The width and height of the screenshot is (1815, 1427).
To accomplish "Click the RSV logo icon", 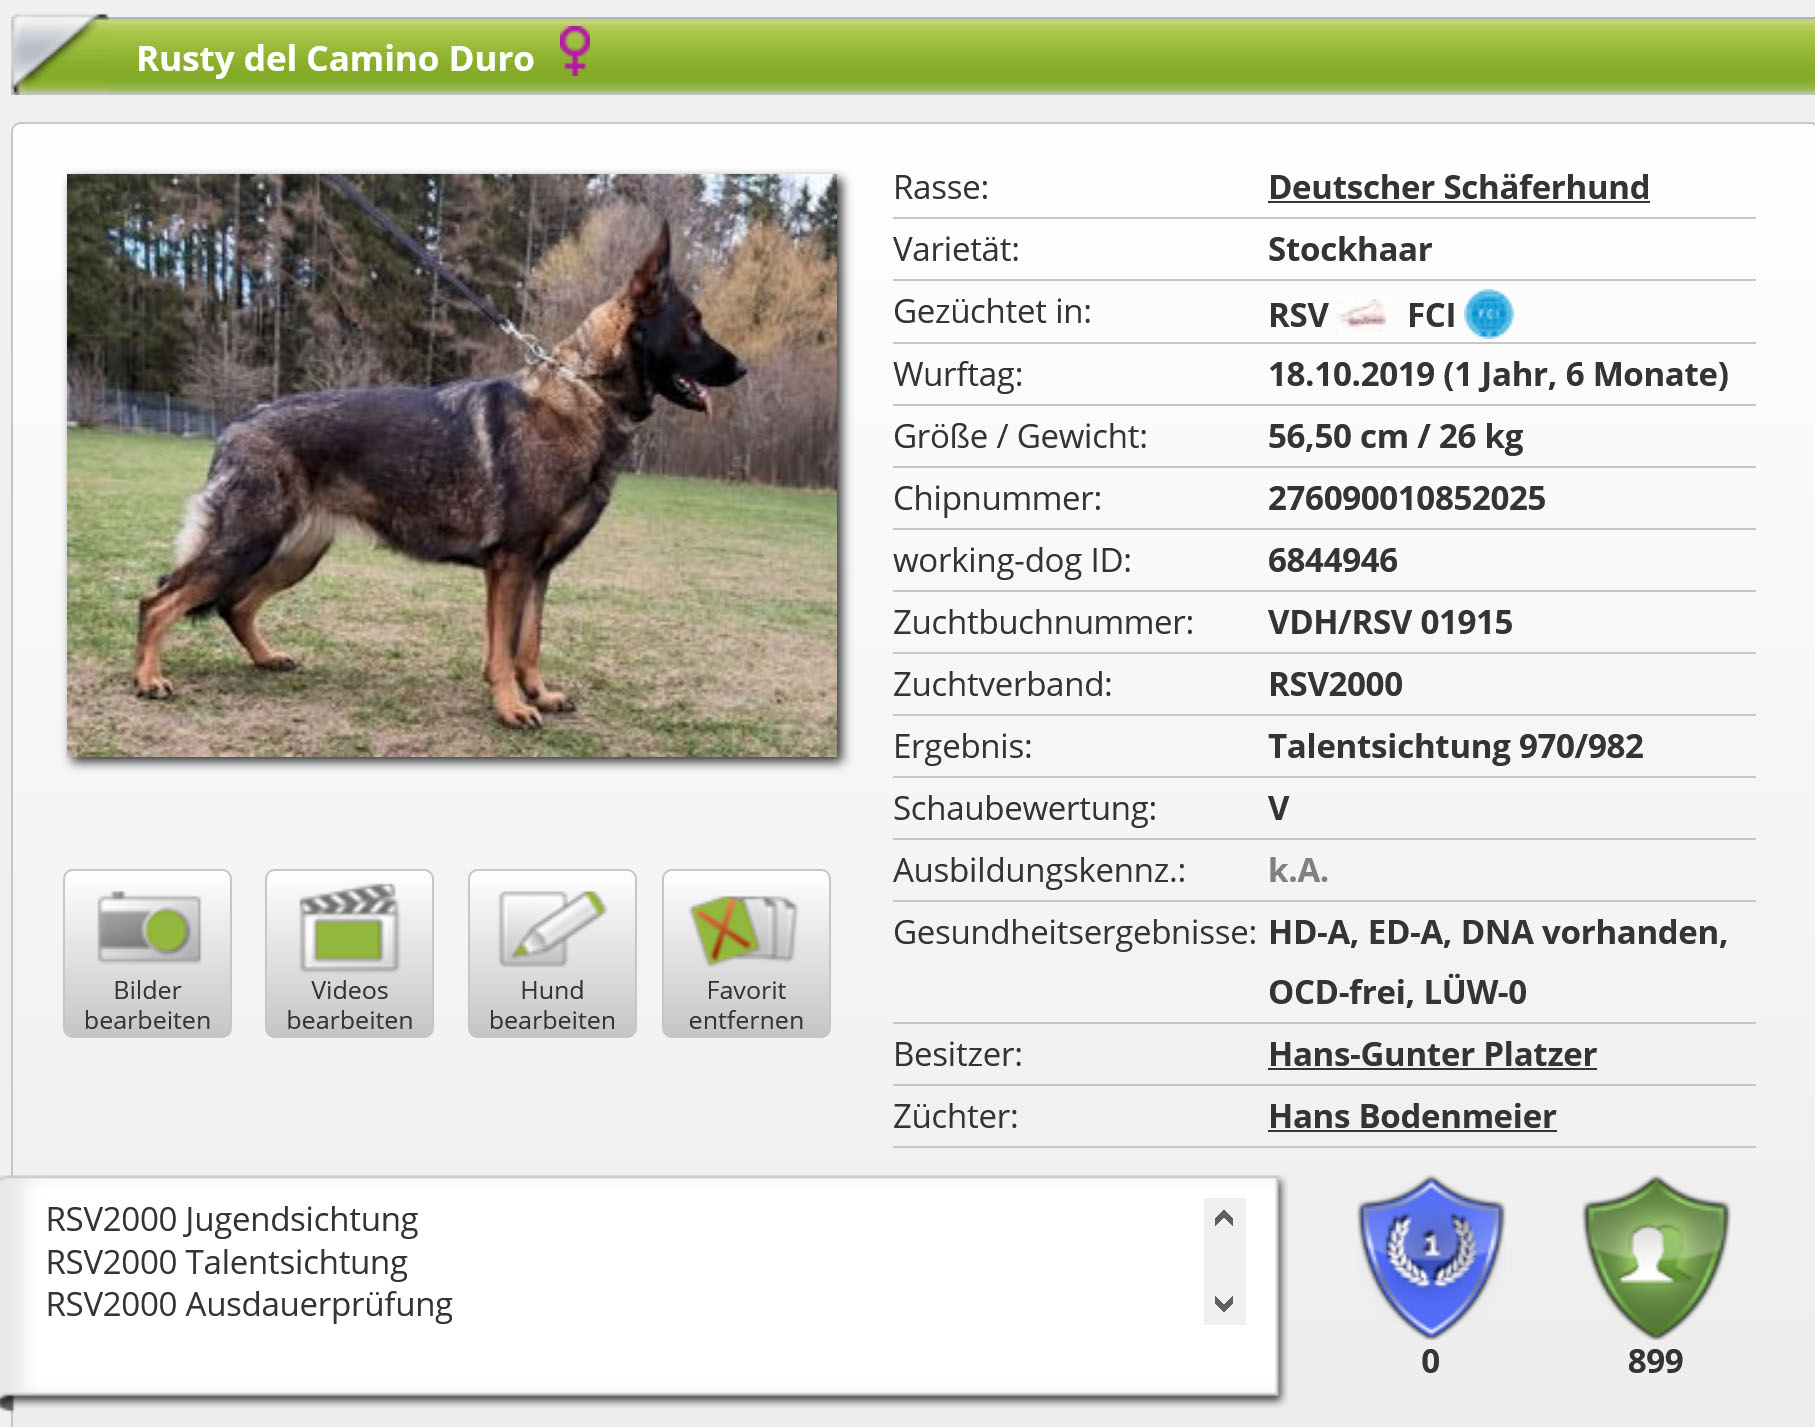I will pyautogui.click(x=1363, y=315).
